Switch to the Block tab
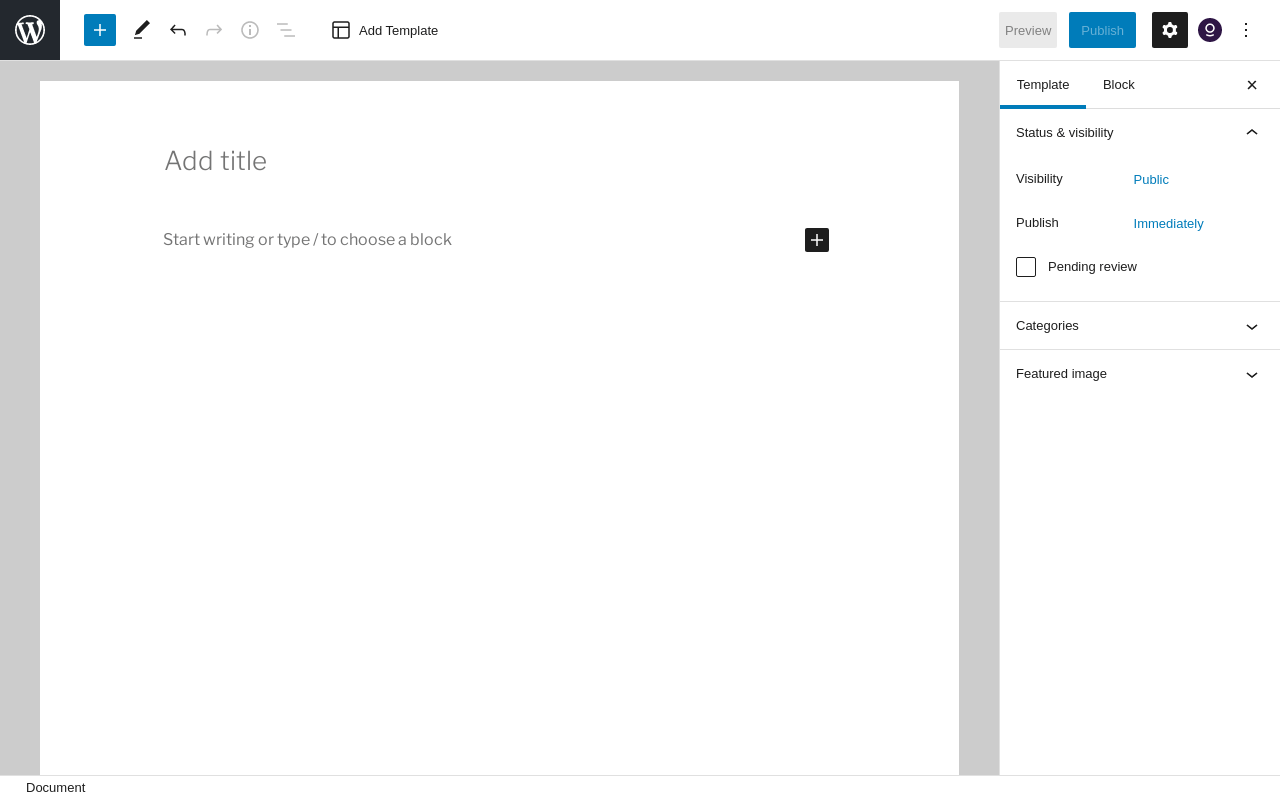Viewport: 1280px width, 800px height. (x=1119, y=85)
